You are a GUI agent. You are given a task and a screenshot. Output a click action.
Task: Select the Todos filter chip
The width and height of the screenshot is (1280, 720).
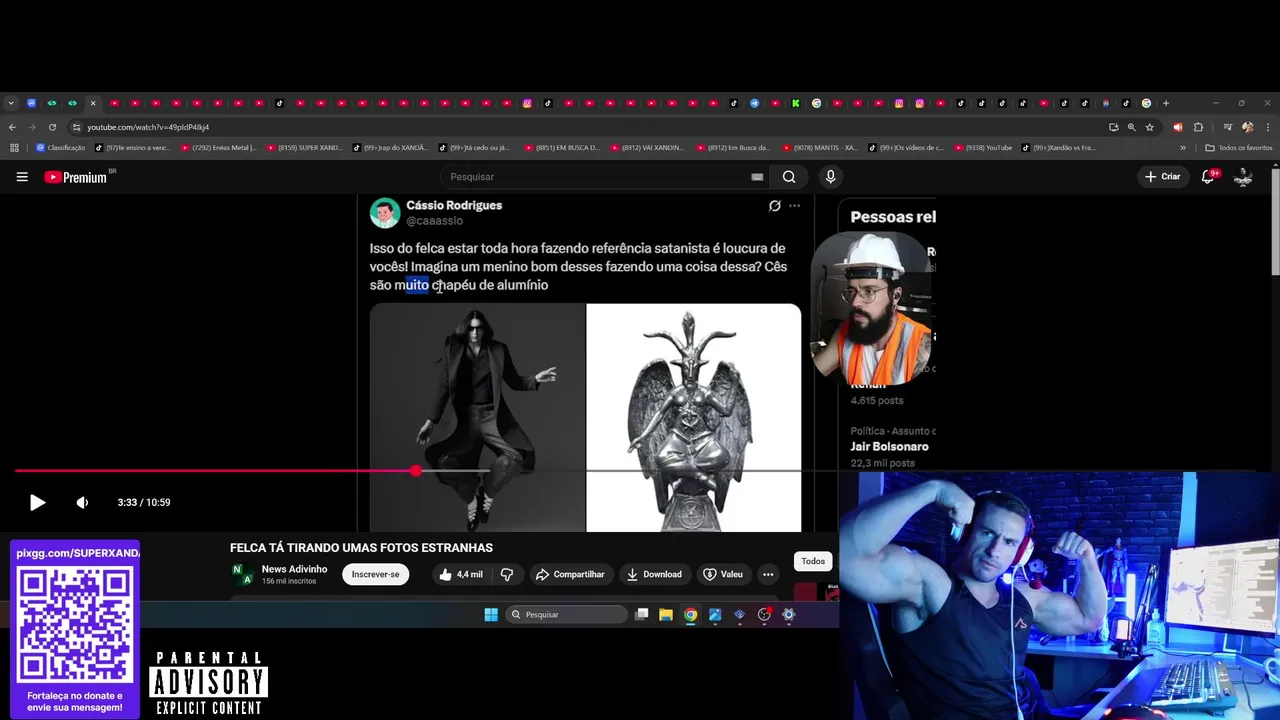pos(813,561)
